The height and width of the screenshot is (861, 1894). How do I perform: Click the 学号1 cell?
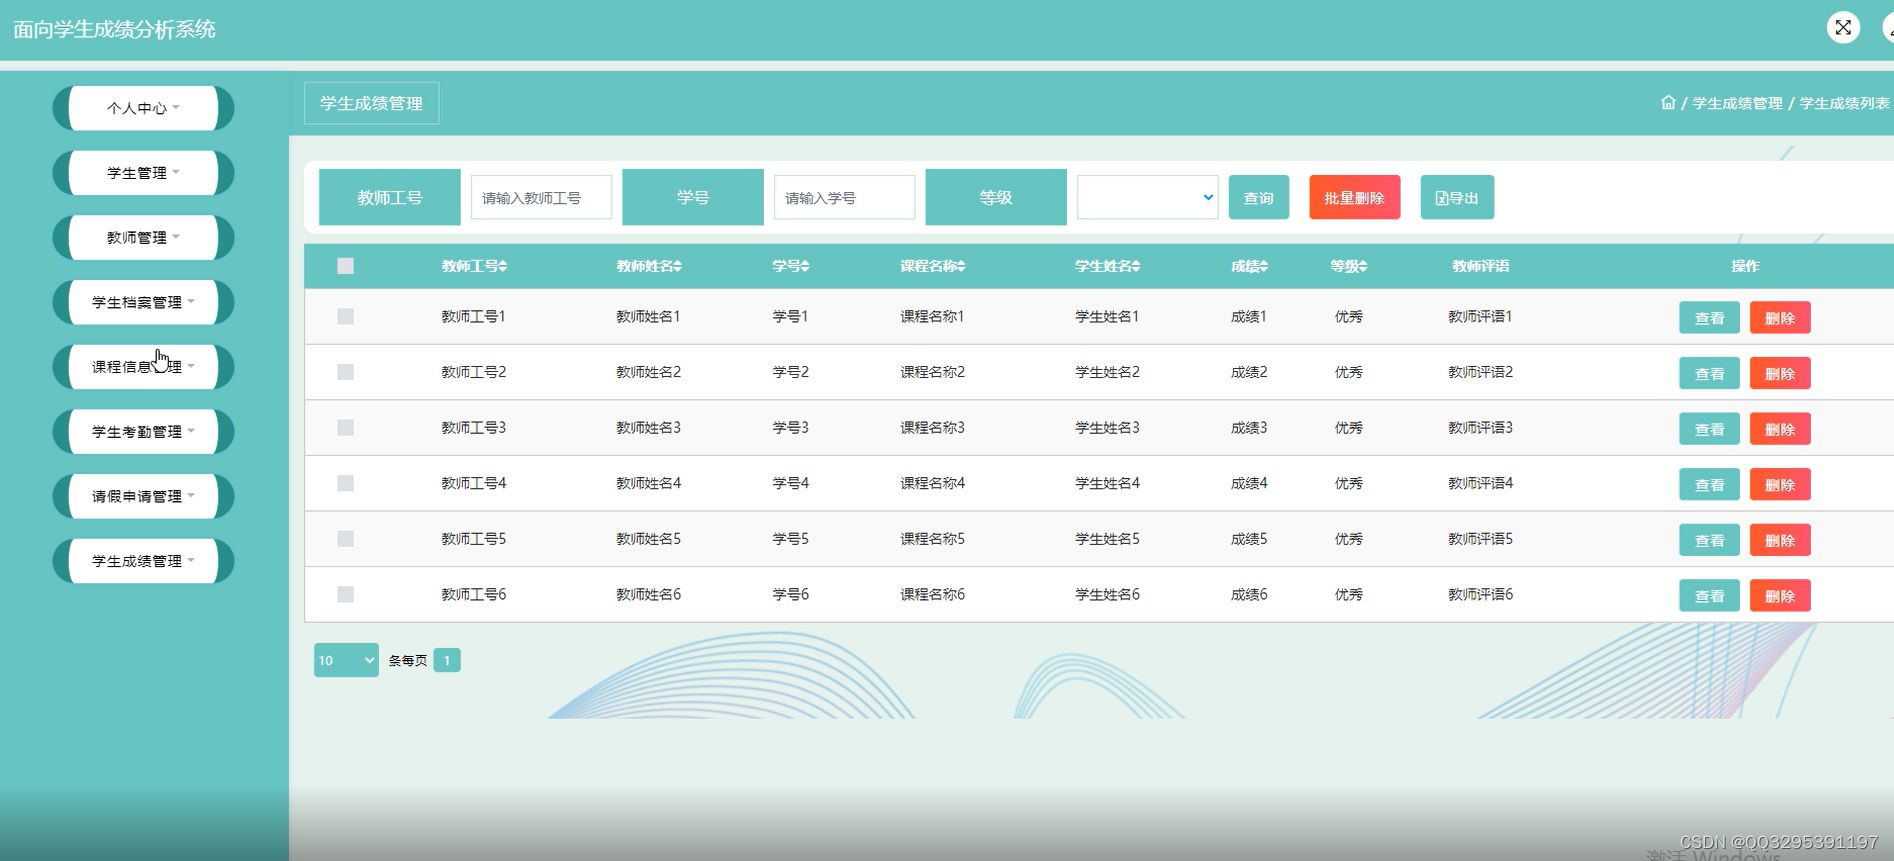[x=790, y=316]
